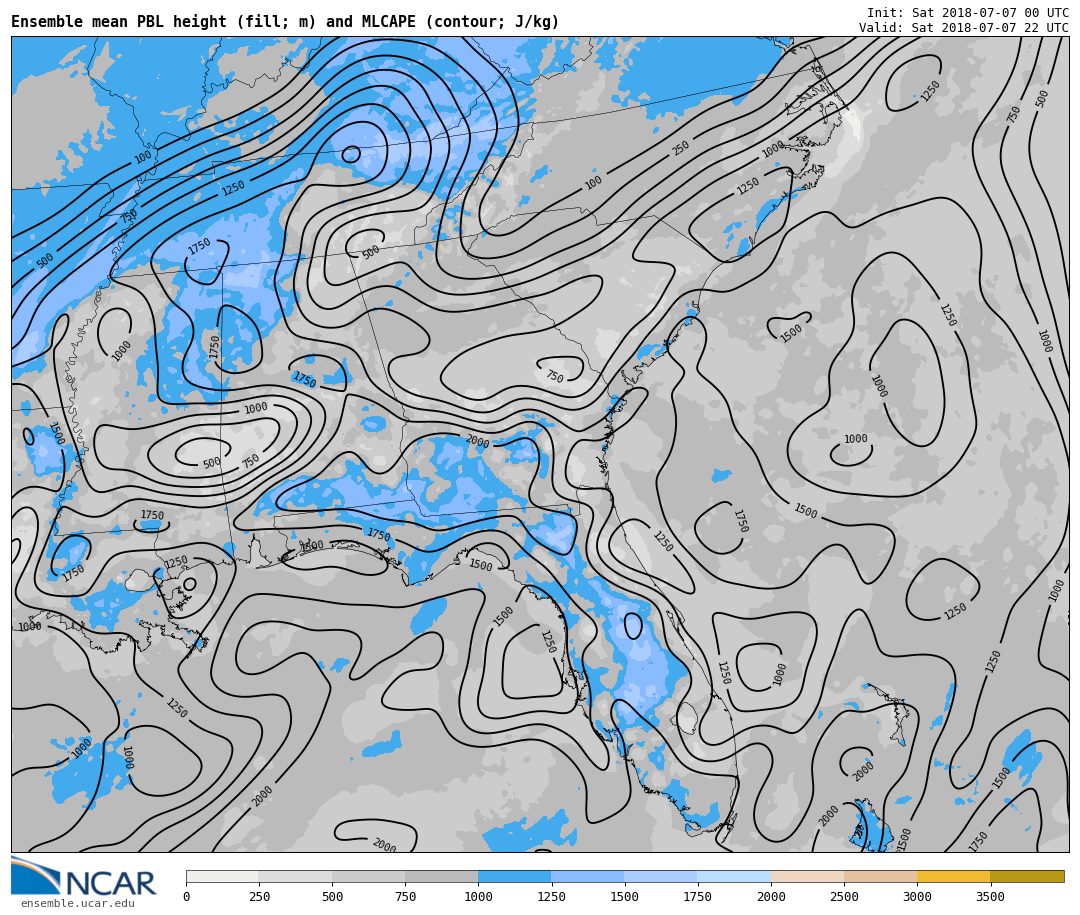Select the map title about PBL height and MLCAPE
Viewport: 1080px width, 915px height.
[x=284, y=22]
